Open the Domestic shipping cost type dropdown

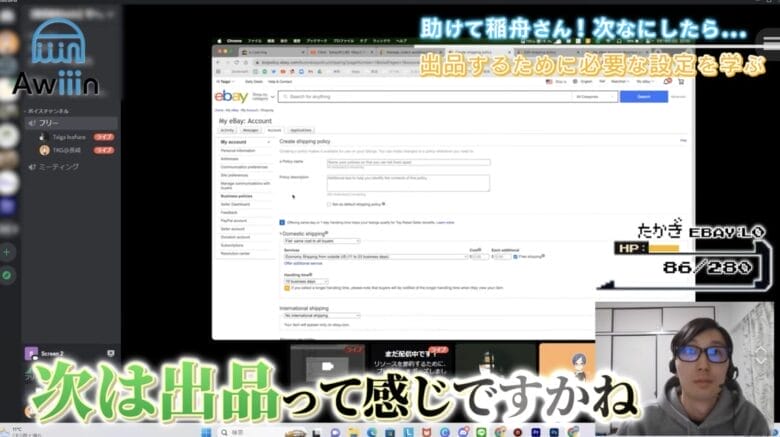321,241
